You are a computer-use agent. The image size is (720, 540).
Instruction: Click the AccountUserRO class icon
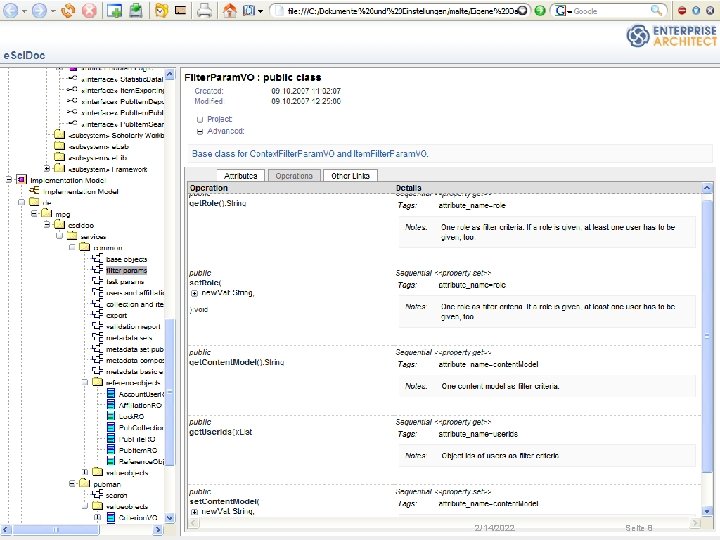111,394
